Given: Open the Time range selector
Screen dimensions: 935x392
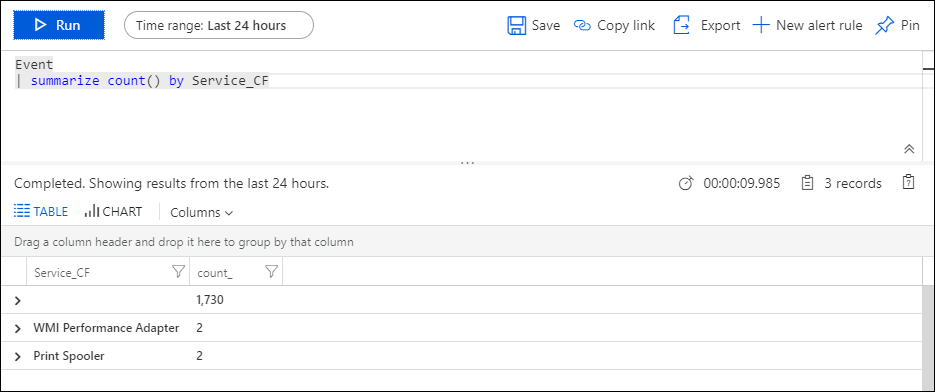Looking at the screenshot, I should pos(218,26).
